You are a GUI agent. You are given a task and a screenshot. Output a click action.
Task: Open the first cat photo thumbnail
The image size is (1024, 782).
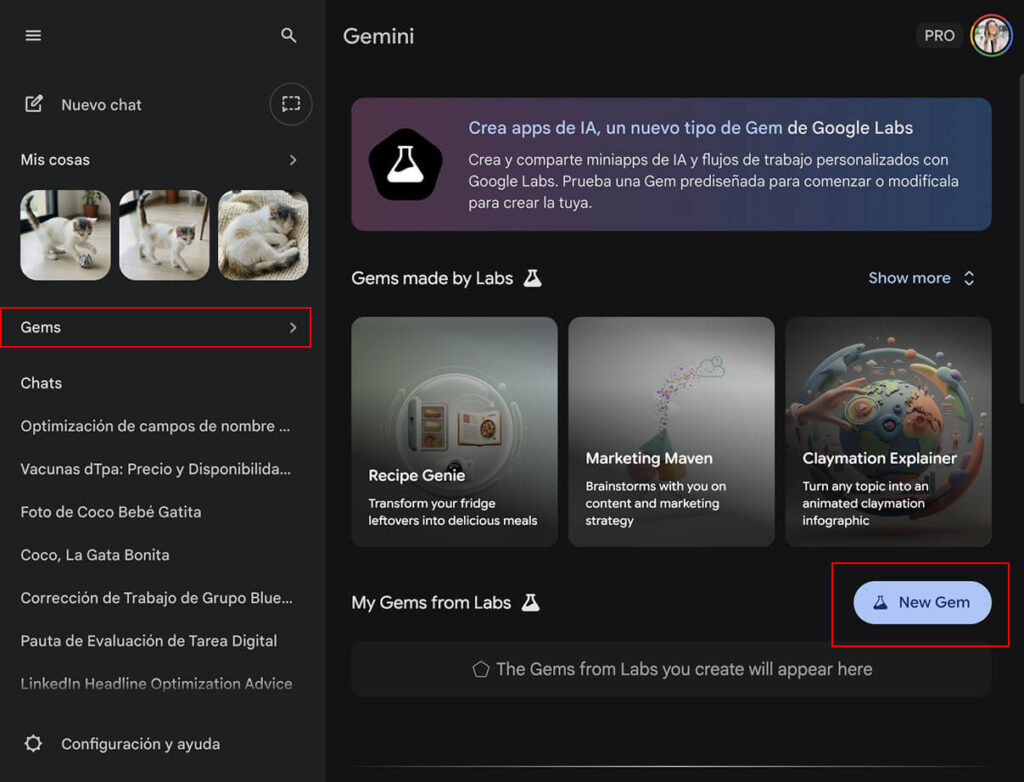coord(65,235)
